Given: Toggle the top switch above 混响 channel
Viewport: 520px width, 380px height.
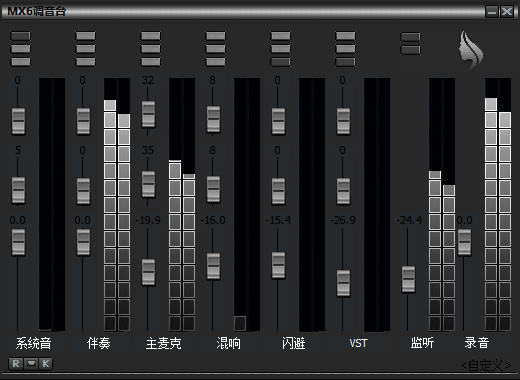Looking at the screenshot, I should tap(215, 36).
